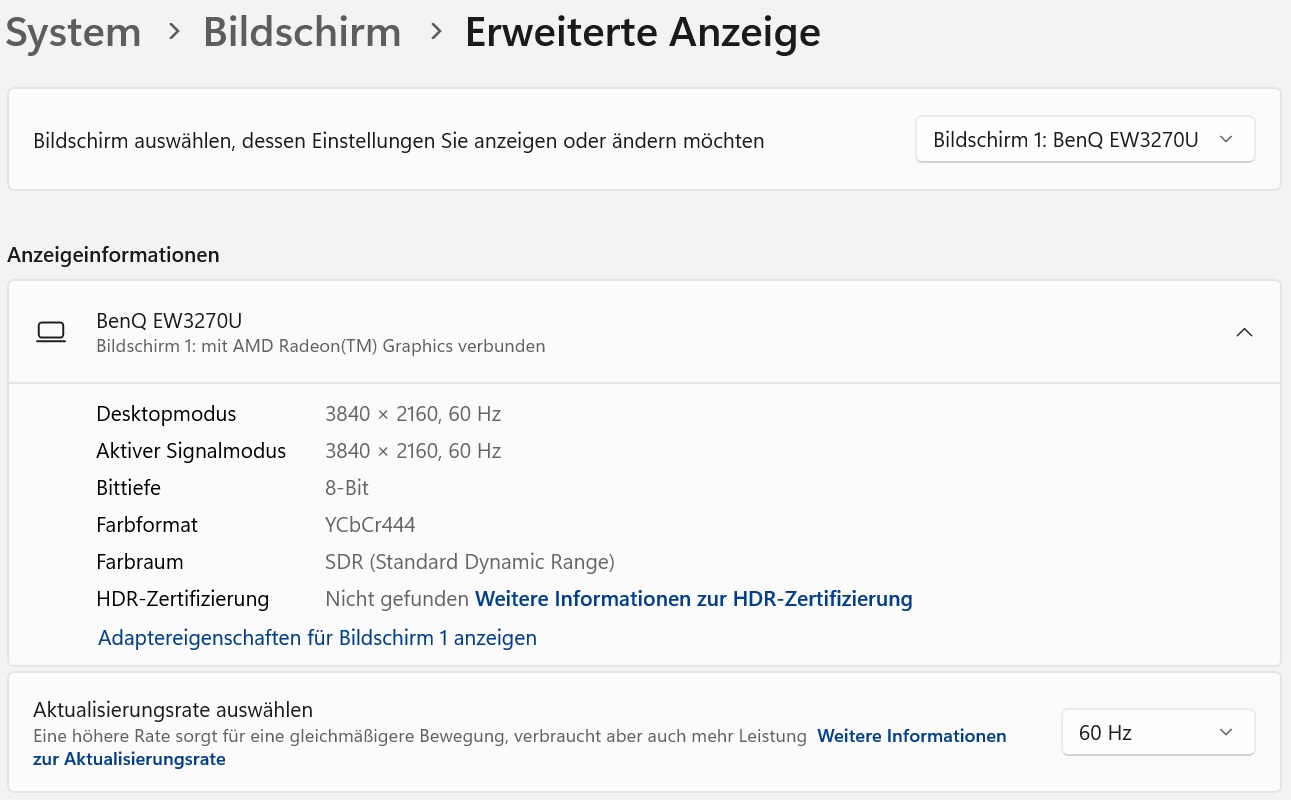Click the Erweiterte Anzeige page title
Image resolution: width=1291 pixels, height=800 pixels.
643,32
